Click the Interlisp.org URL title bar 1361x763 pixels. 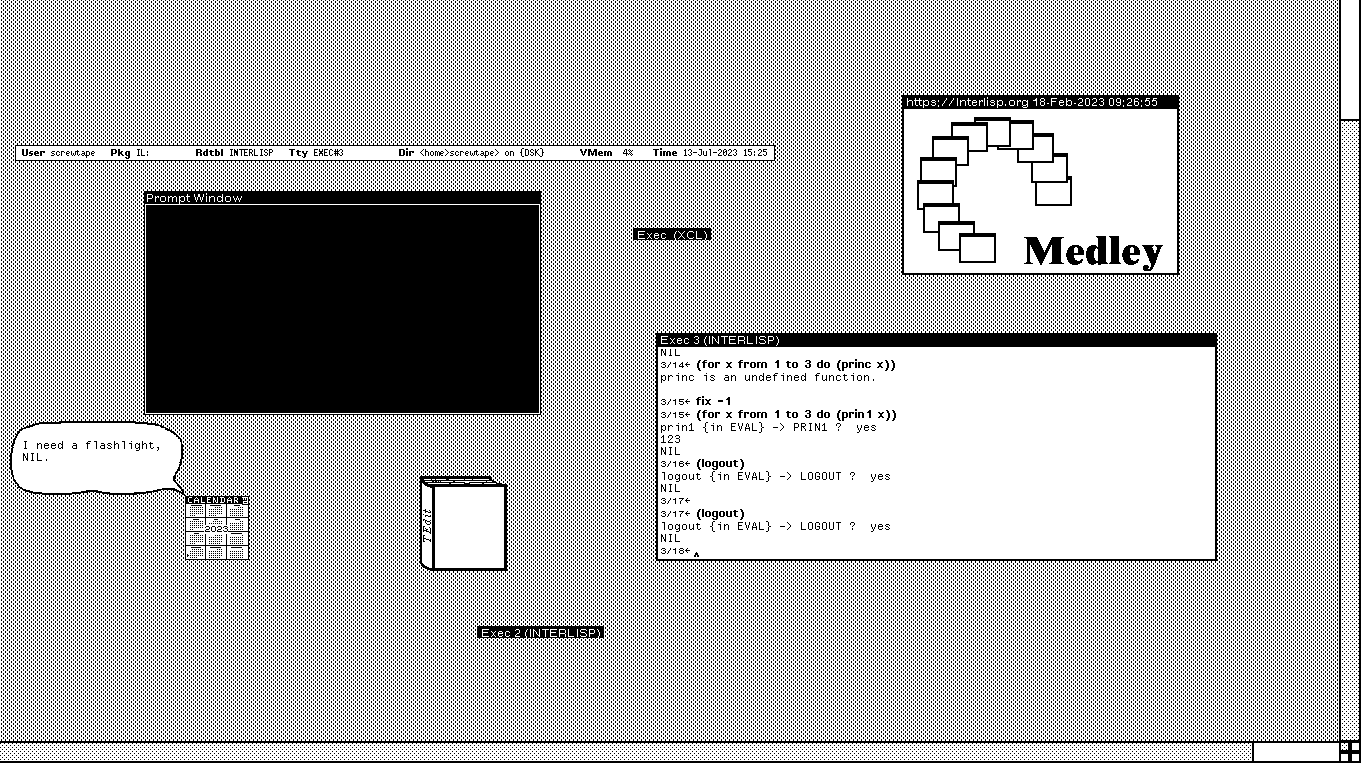[1040, 102]
